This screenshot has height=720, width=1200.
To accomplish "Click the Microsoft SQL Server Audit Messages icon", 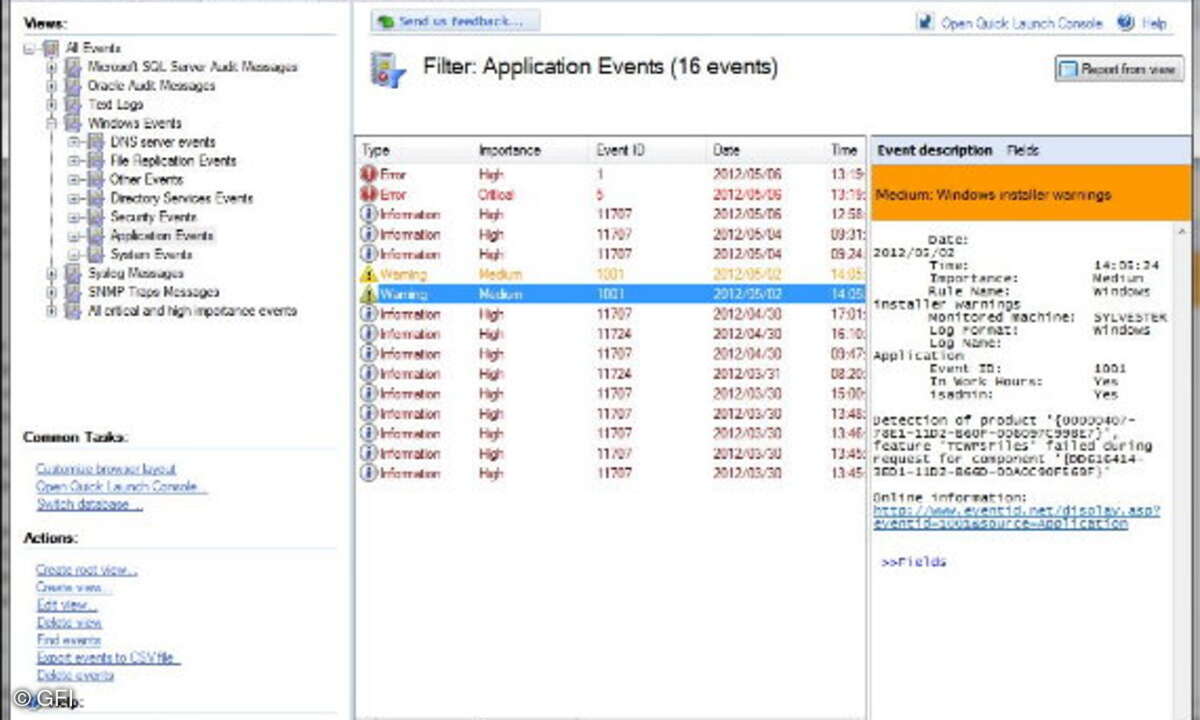I will 72,67.
